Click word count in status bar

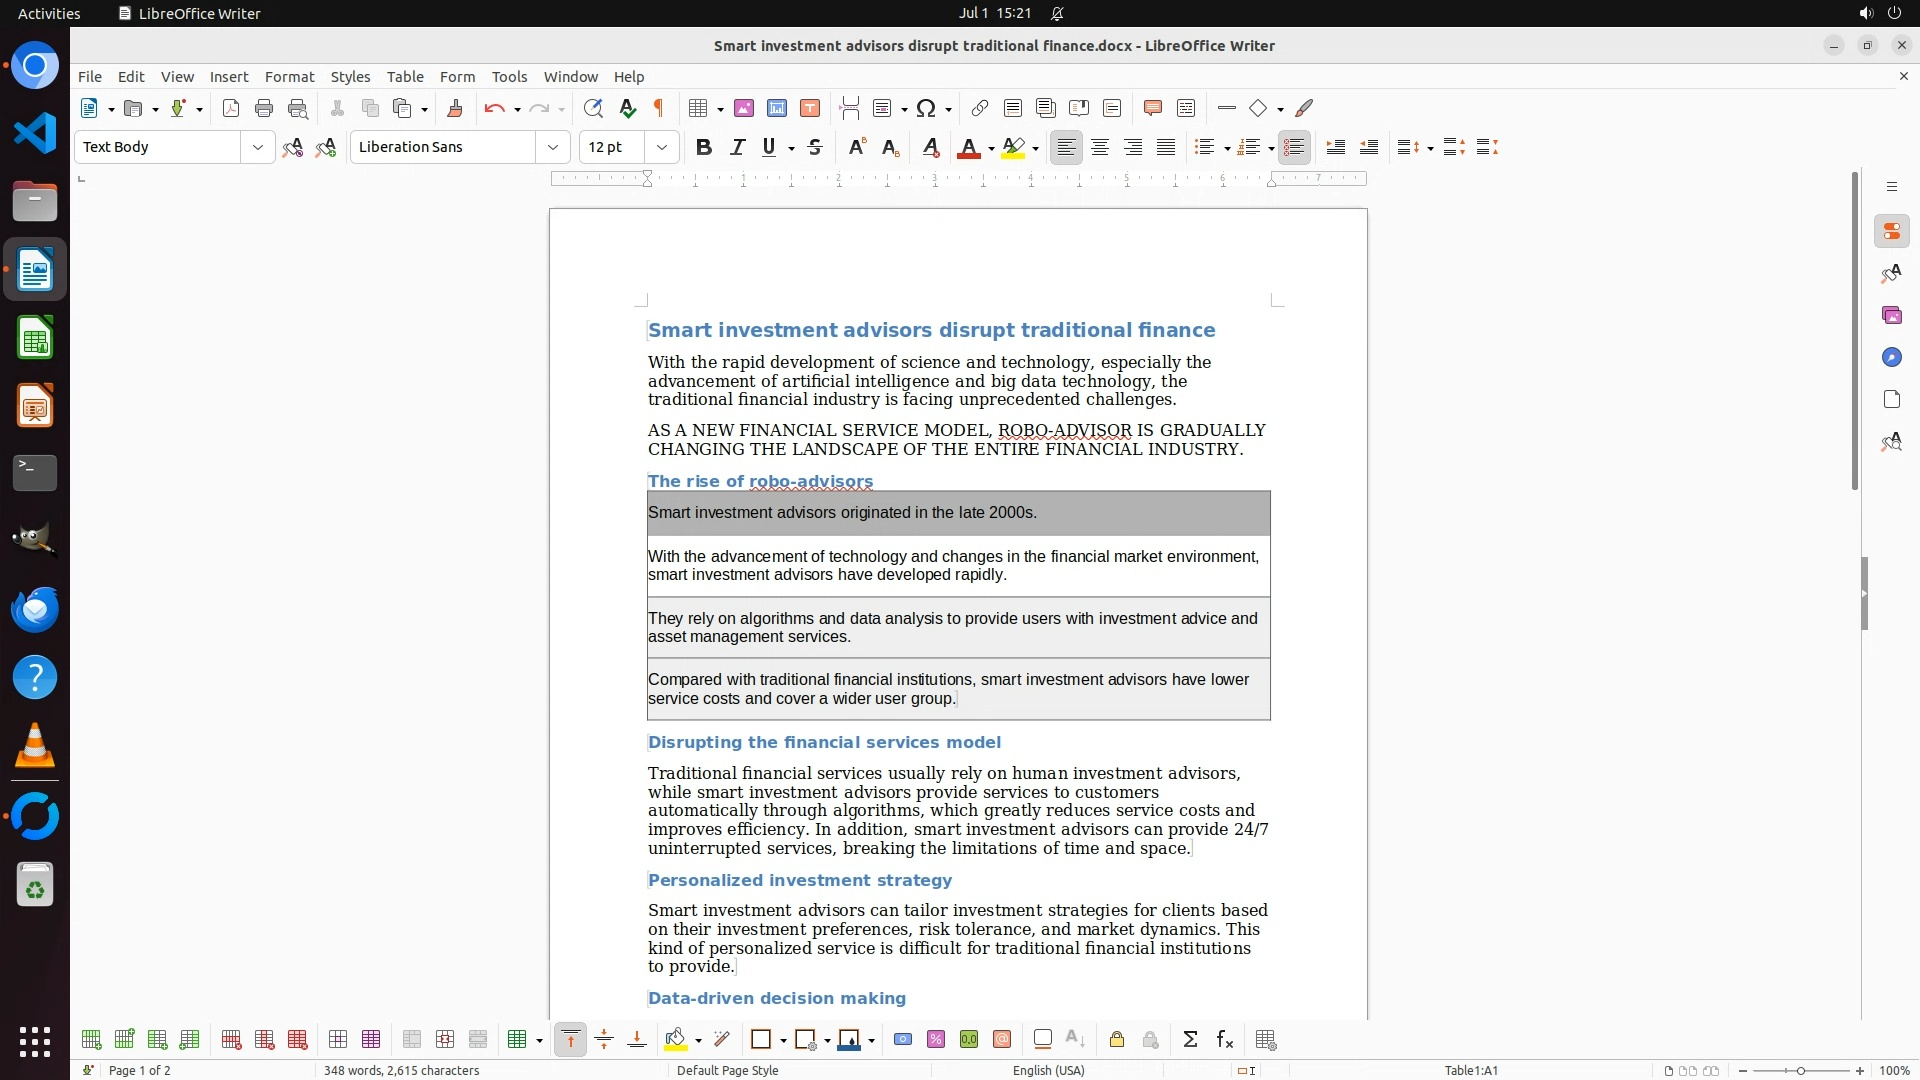point(401,1070)
